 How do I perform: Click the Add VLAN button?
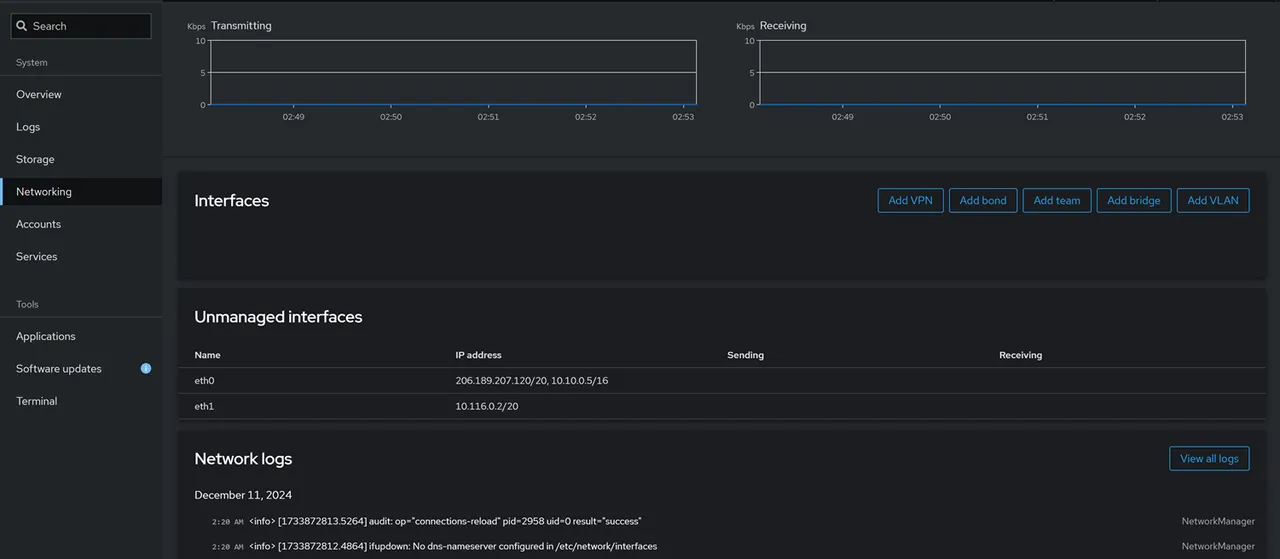pos(1213,200)
